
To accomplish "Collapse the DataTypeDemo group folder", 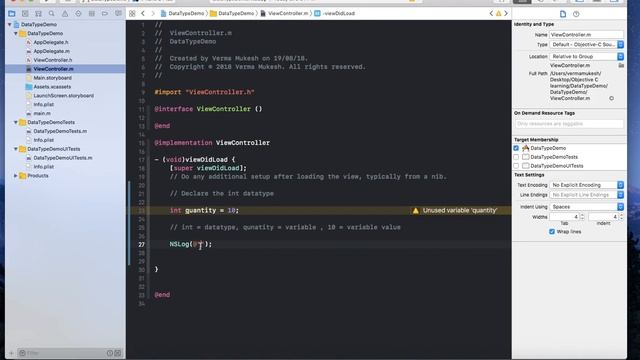I will [16, 33].
